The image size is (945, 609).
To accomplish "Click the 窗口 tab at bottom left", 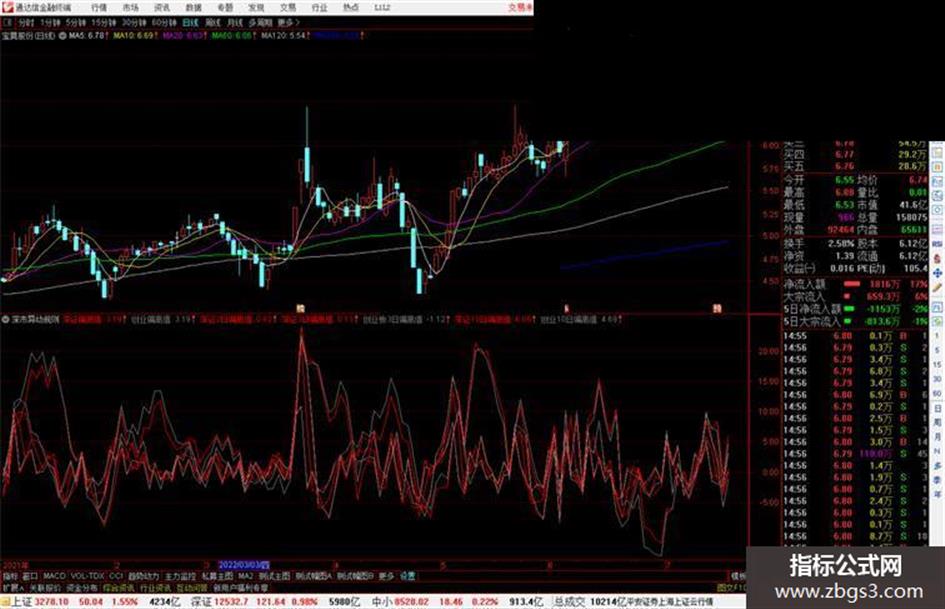I will click(30, 576).
